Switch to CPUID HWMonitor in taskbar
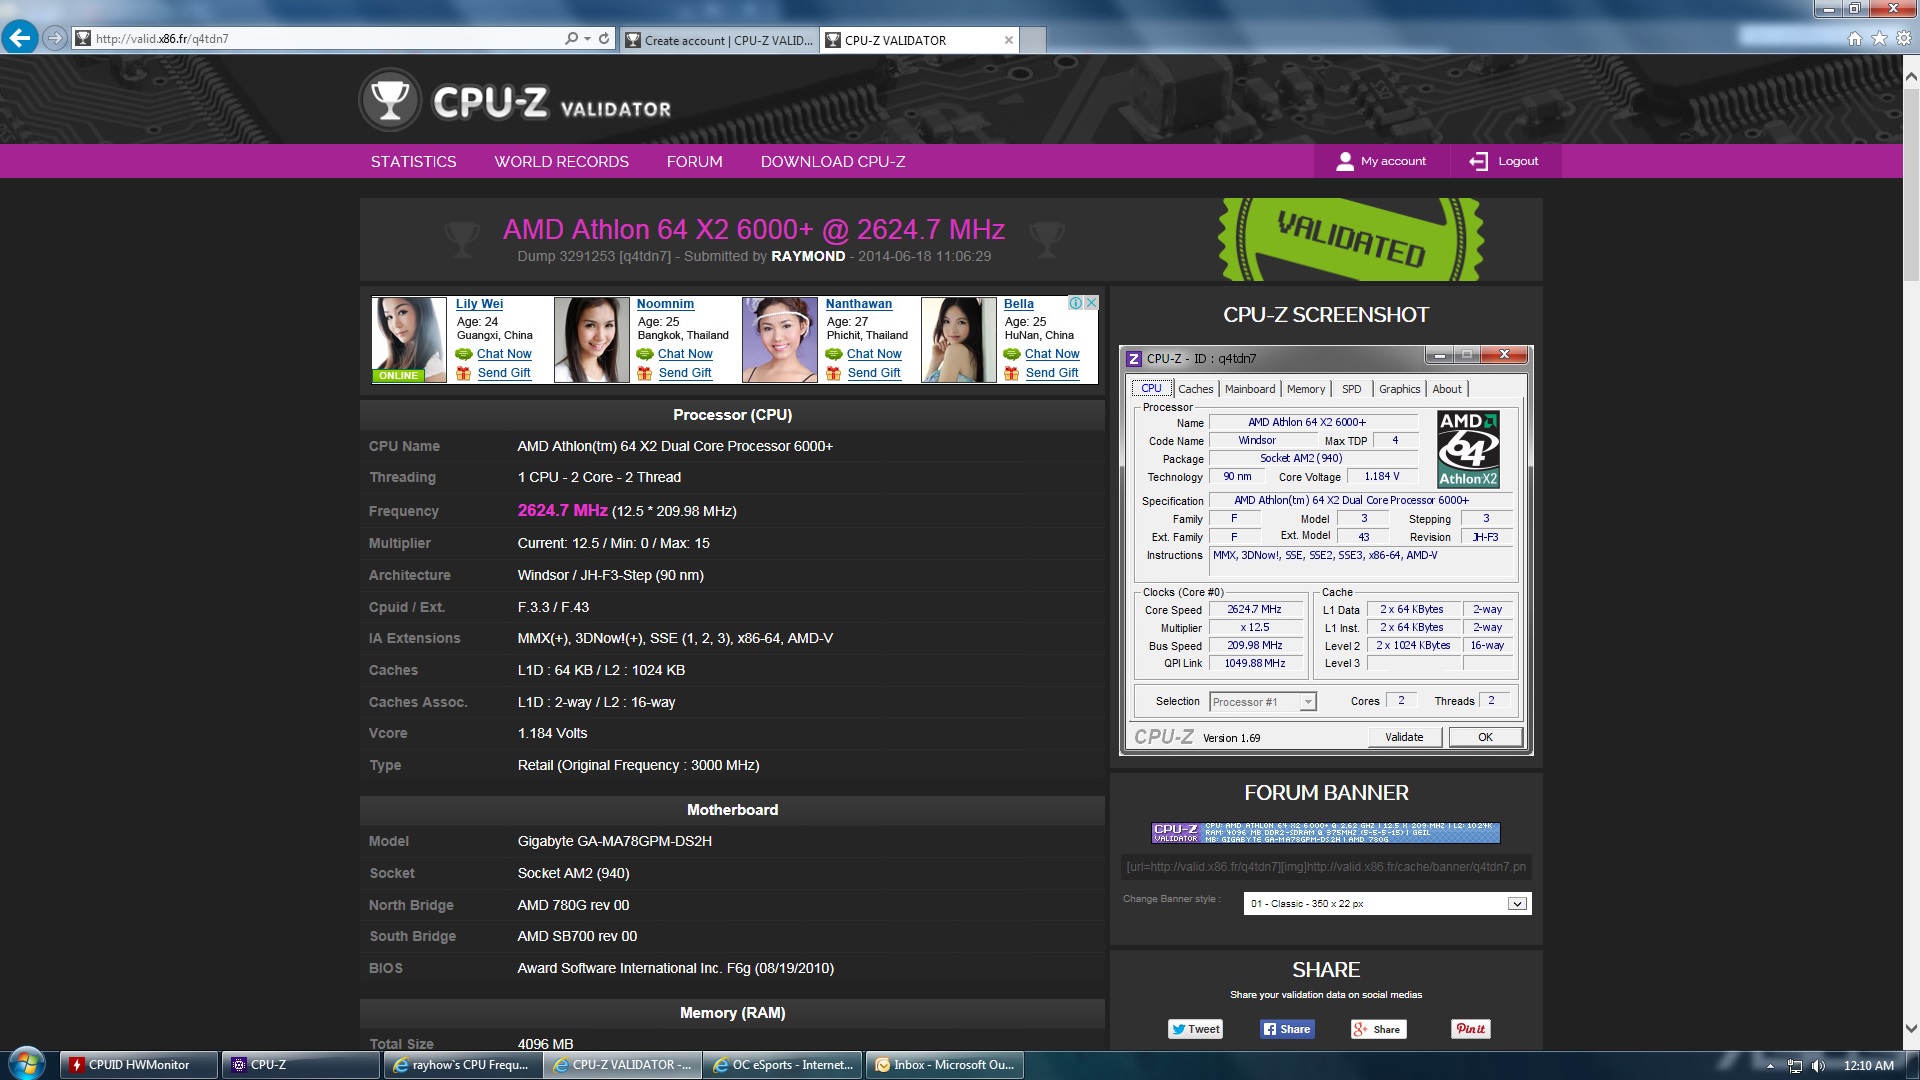This screenshot has height=1080, width=1920. point(139,1065)
